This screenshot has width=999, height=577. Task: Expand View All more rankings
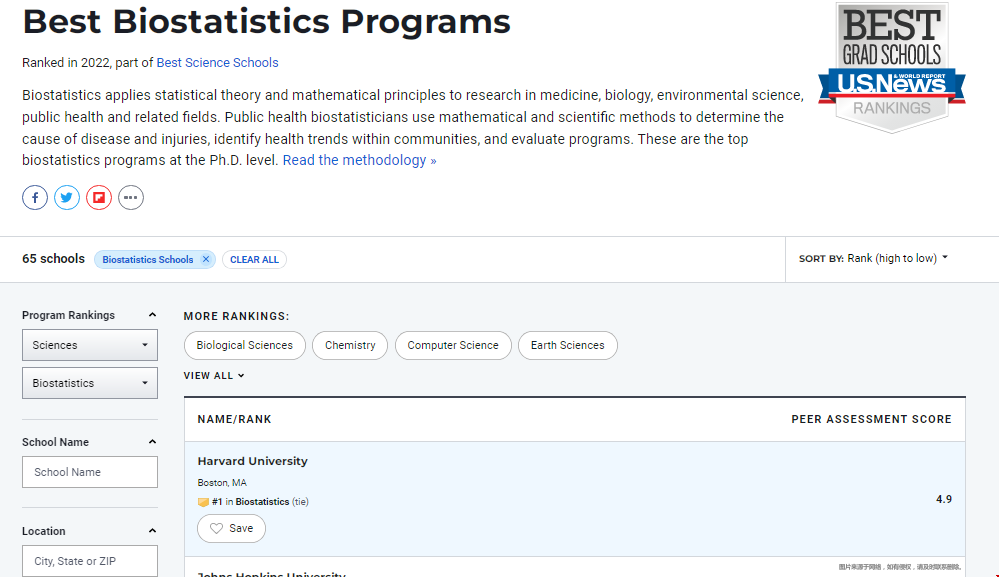(214, 376)
